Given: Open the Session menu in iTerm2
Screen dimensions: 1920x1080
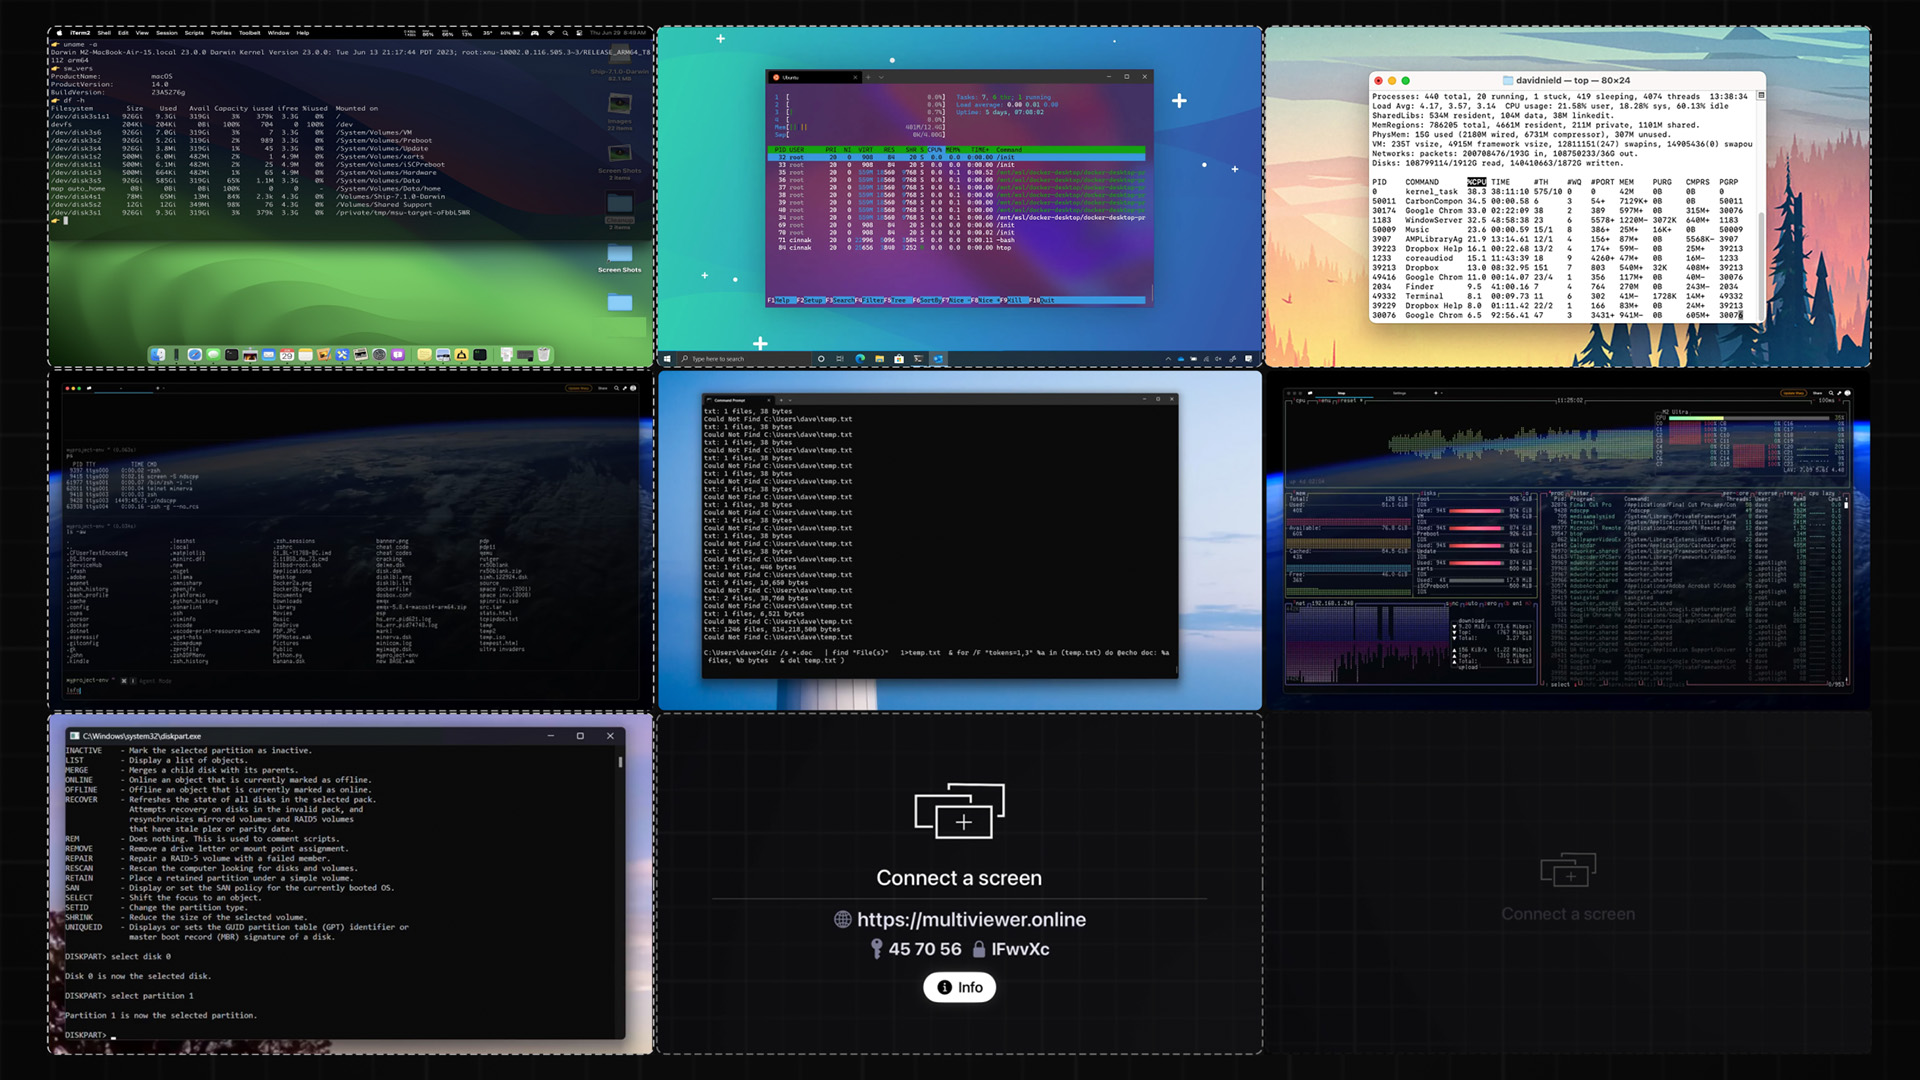Looking at the screenshot, I should click(167, 33).
